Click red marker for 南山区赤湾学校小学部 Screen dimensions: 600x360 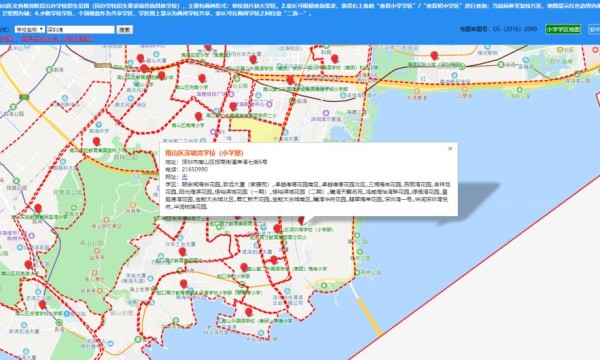[42, 305]
